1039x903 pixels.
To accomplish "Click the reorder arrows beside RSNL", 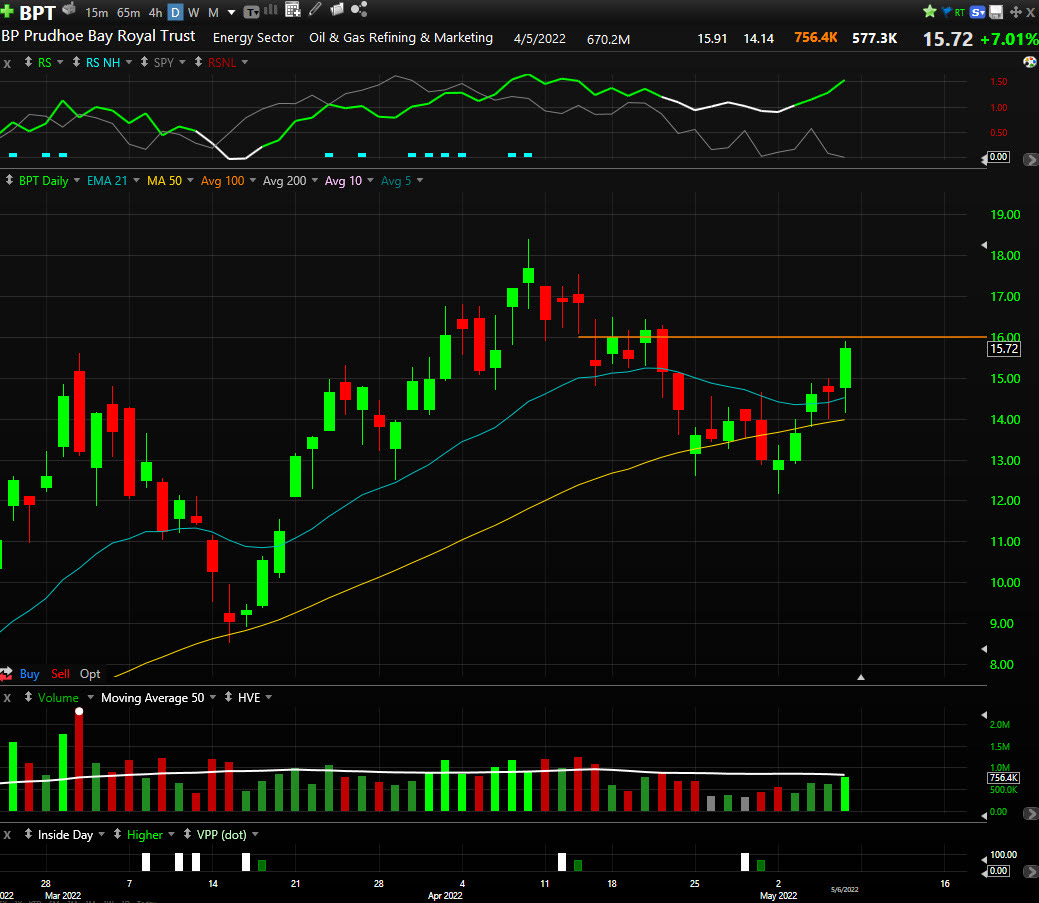I will coord(198,62).
